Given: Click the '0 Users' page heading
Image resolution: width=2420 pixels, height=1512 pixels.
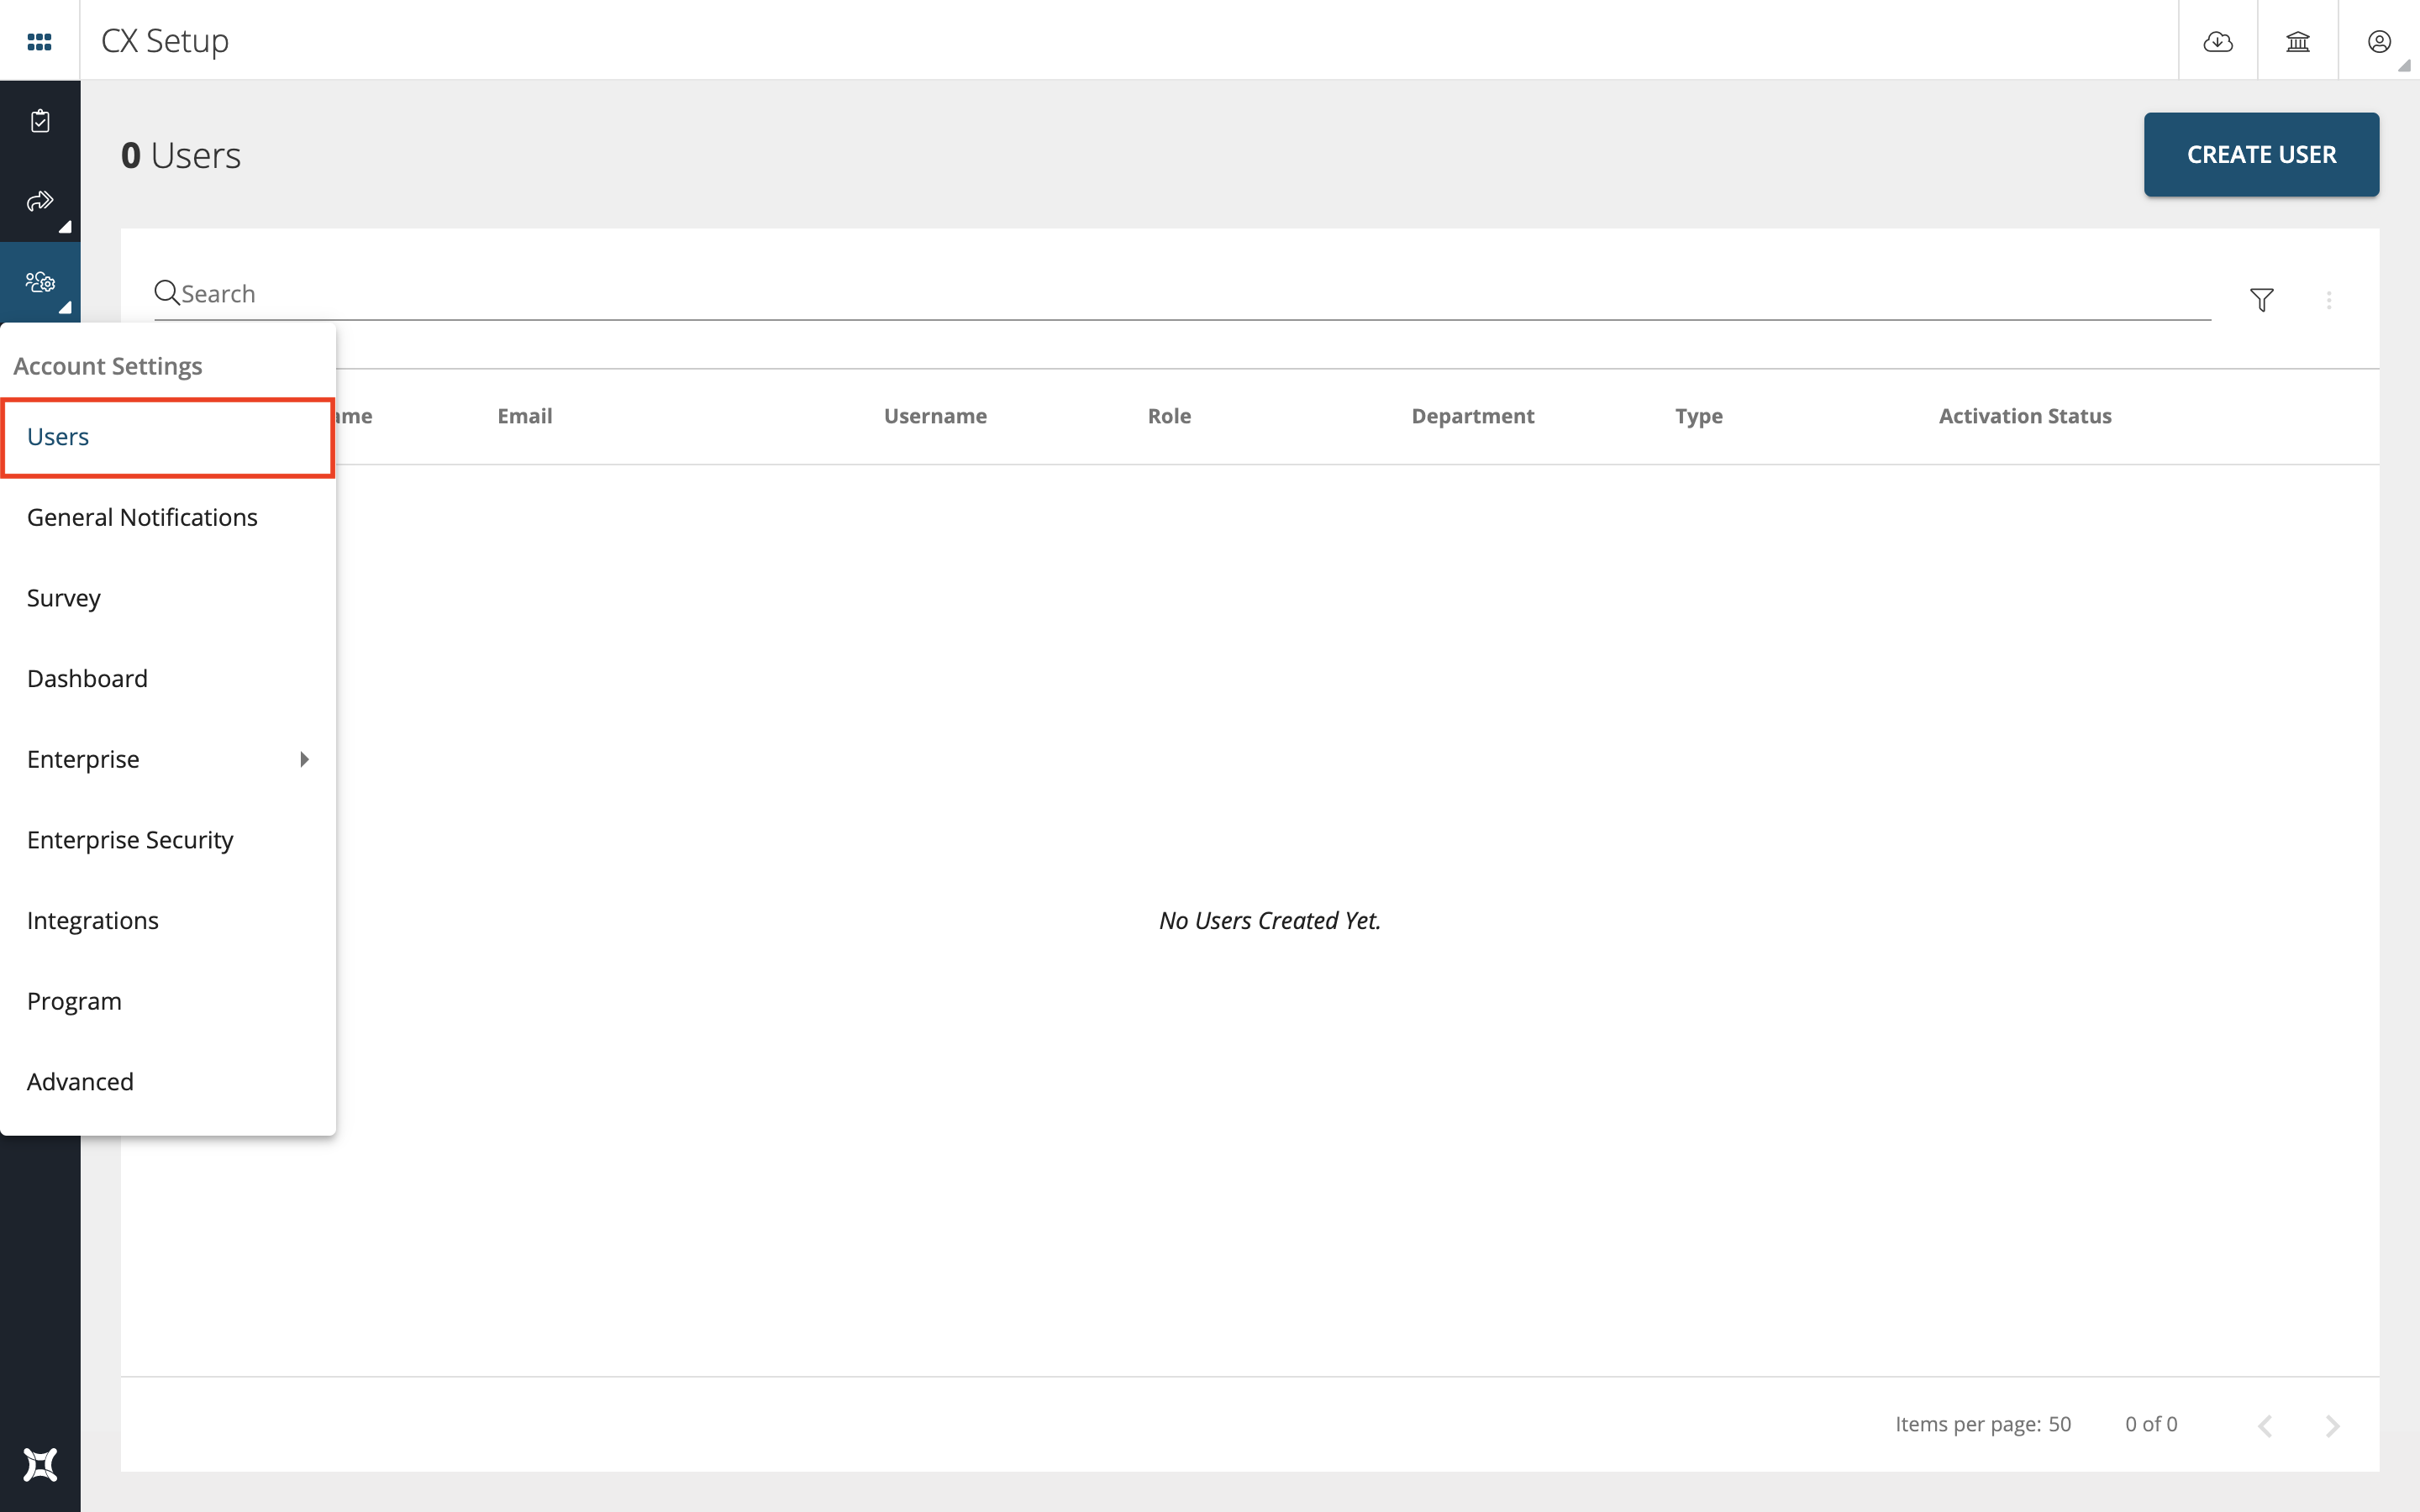Looking at the screenshot, I should (180, 155).
